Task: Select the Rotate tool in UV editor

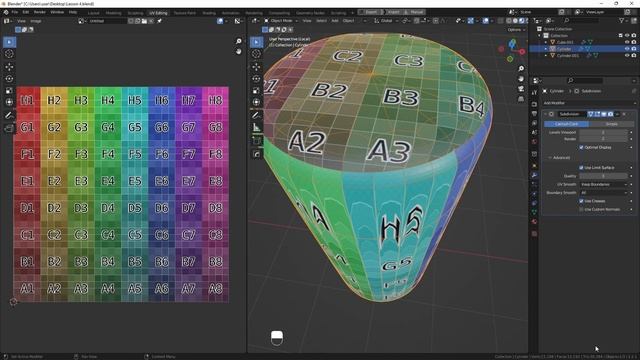Action: (9, 78)
